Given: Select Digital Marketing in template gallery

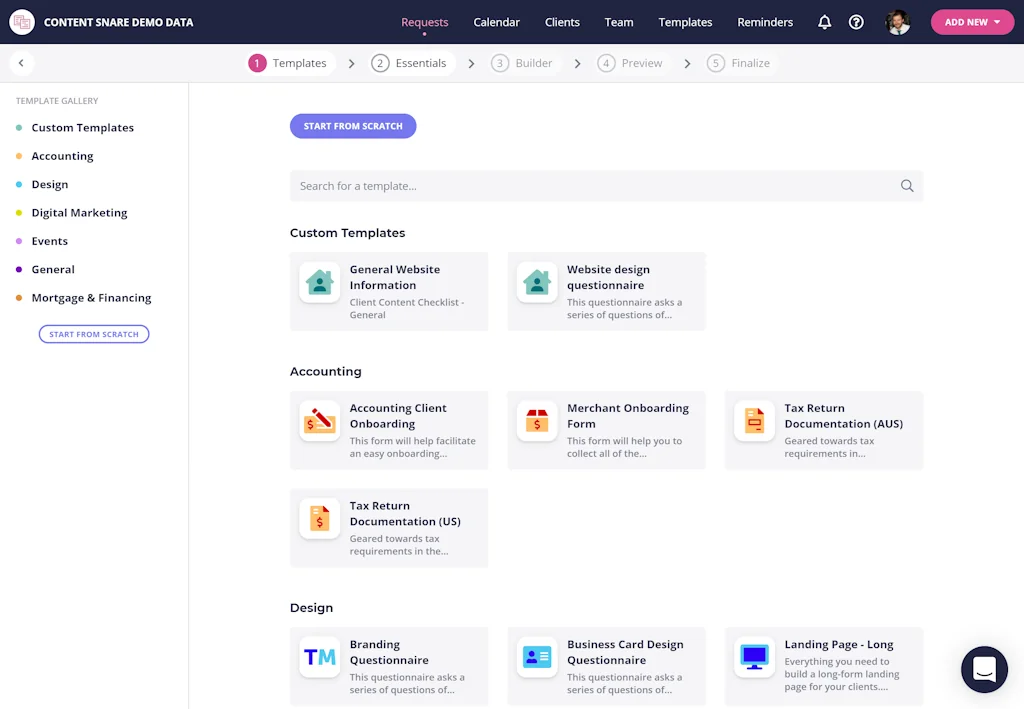Looking at the screenshot, I should (x=79, y=213).
